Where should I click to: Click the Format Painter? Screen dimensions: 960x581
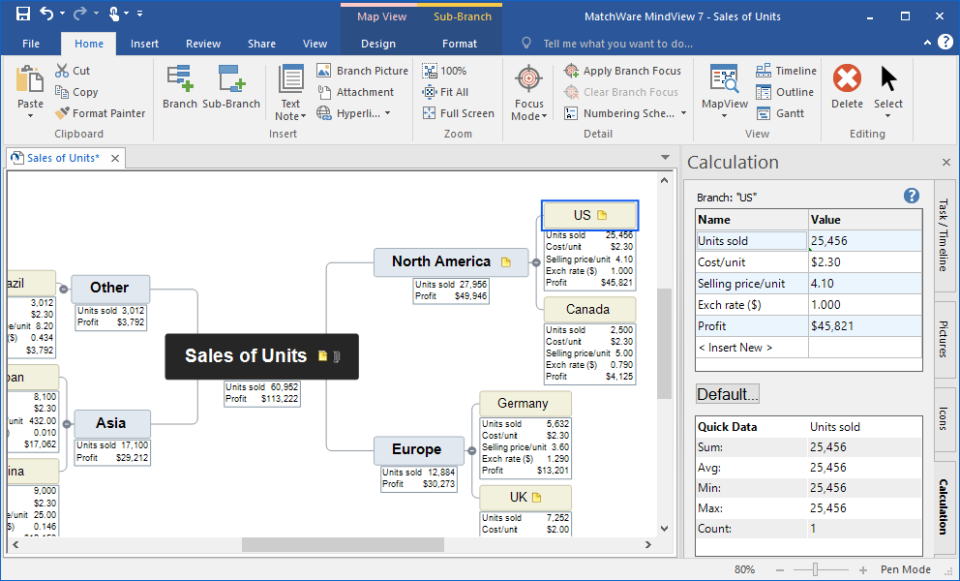coord(100,113)
